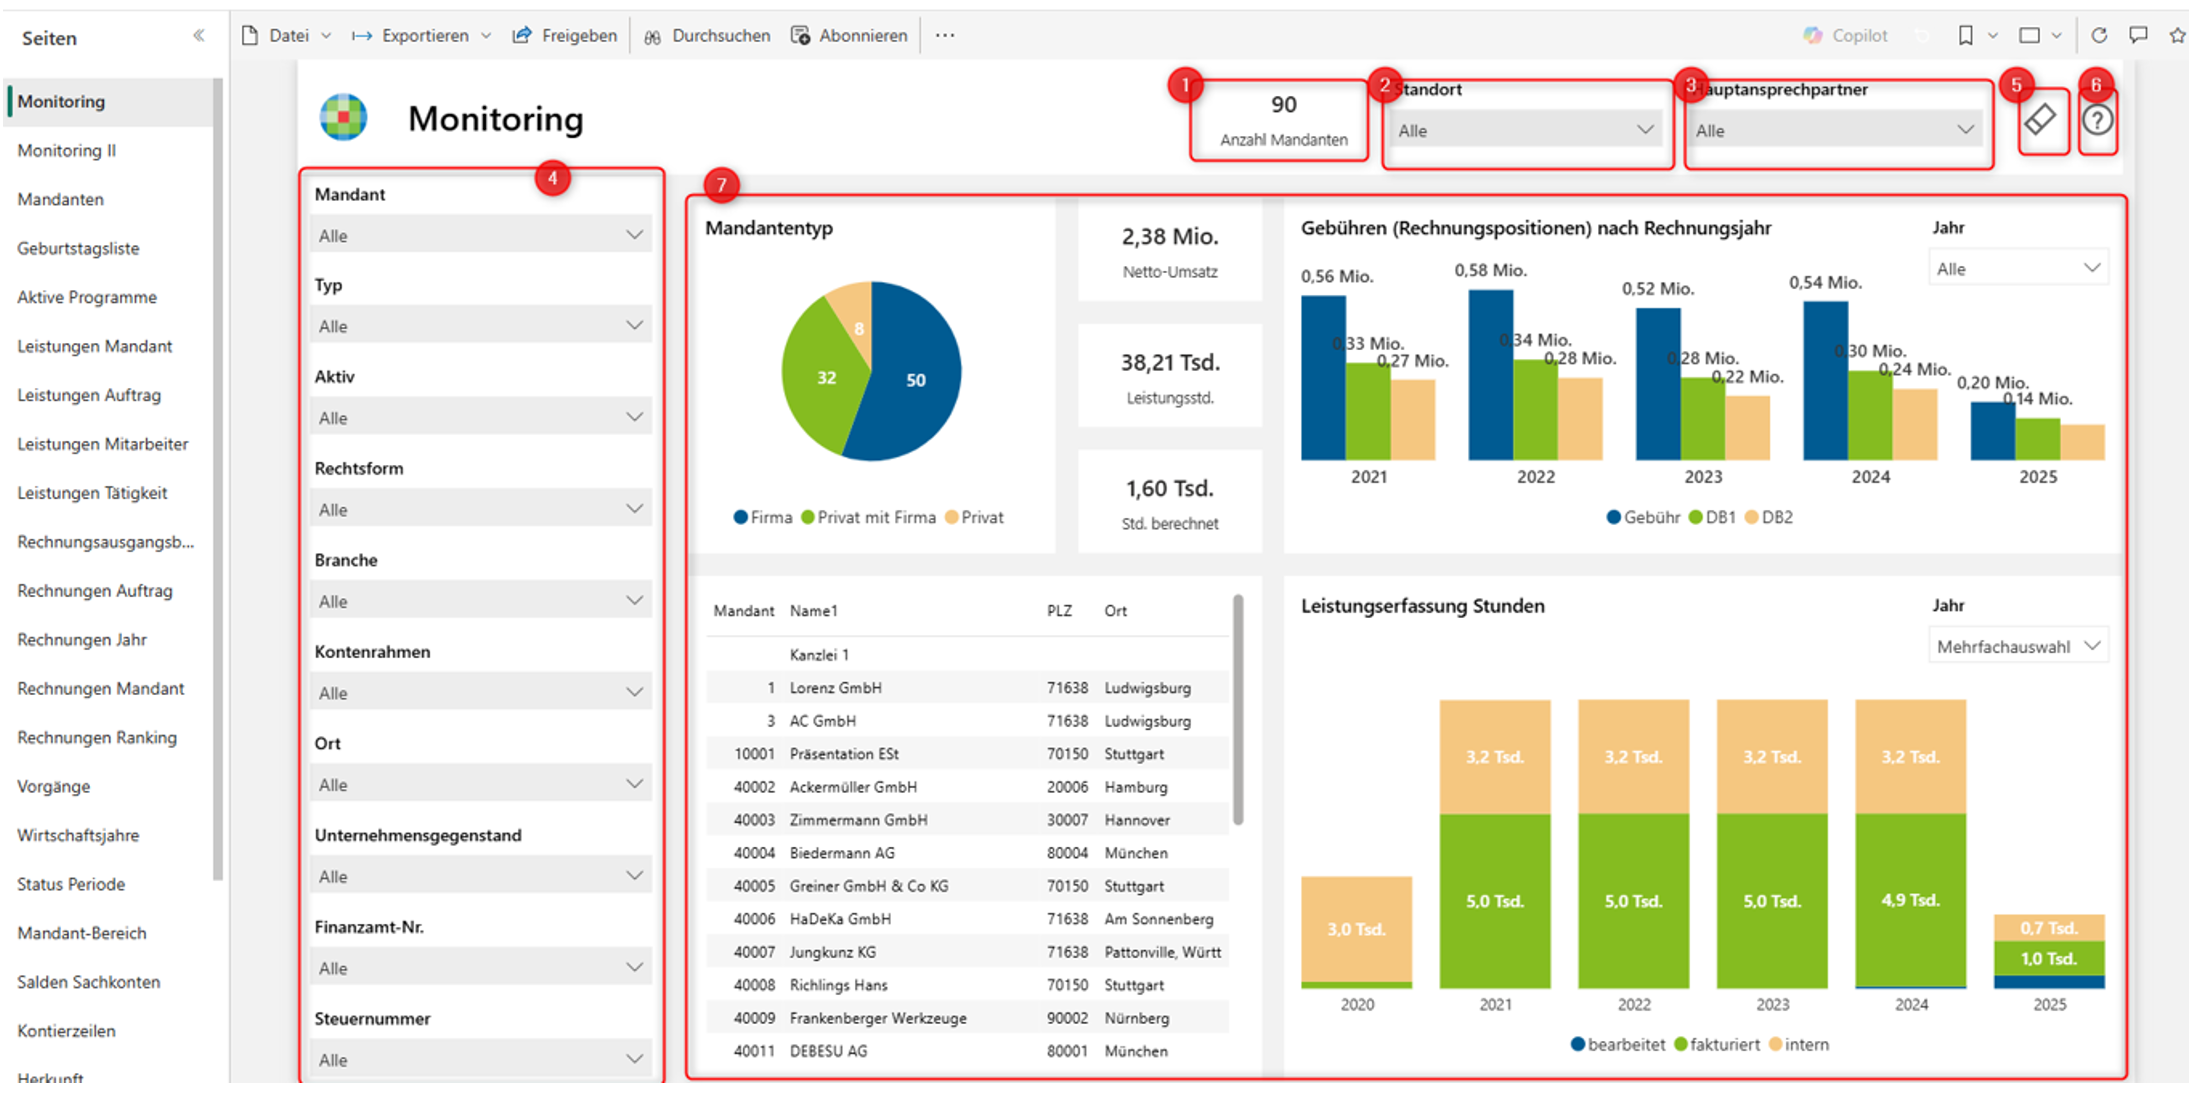Open the view mode icon next to bookmarks
Screen dimensions: 2204x1111
(2030, 35)
